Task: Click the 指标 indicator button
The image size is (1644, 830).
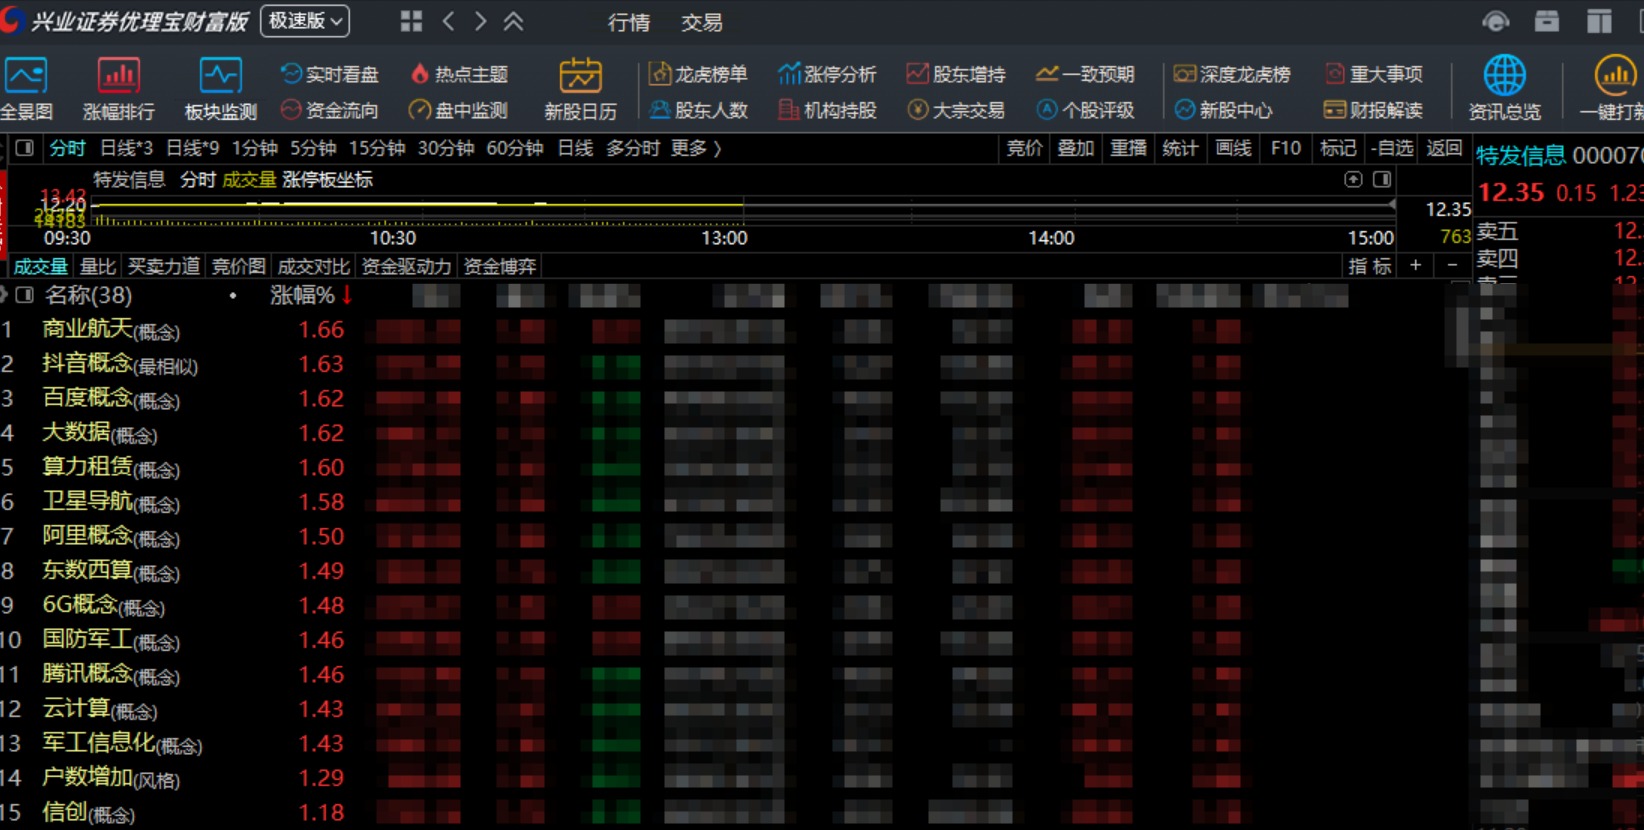Action: pyautogui.click(x=1370, y=266)
